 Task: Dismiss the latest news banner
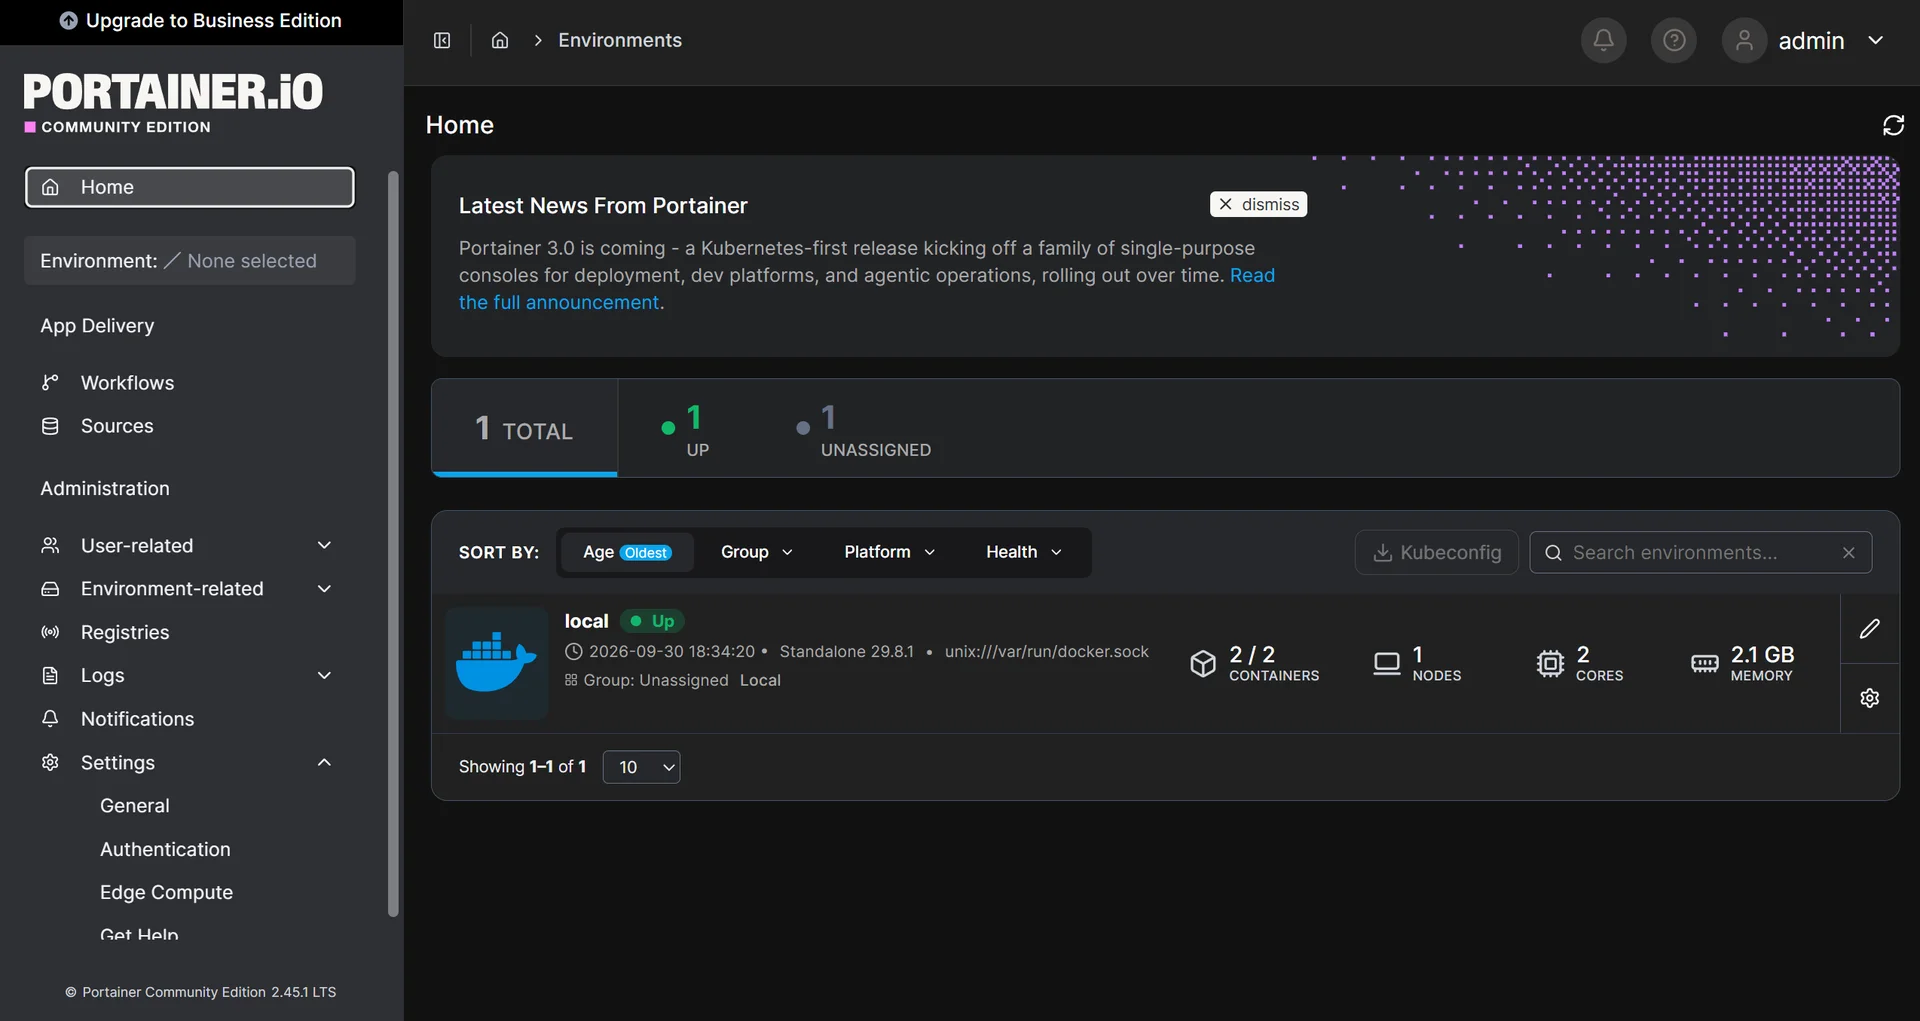(x=1258, y=204)
